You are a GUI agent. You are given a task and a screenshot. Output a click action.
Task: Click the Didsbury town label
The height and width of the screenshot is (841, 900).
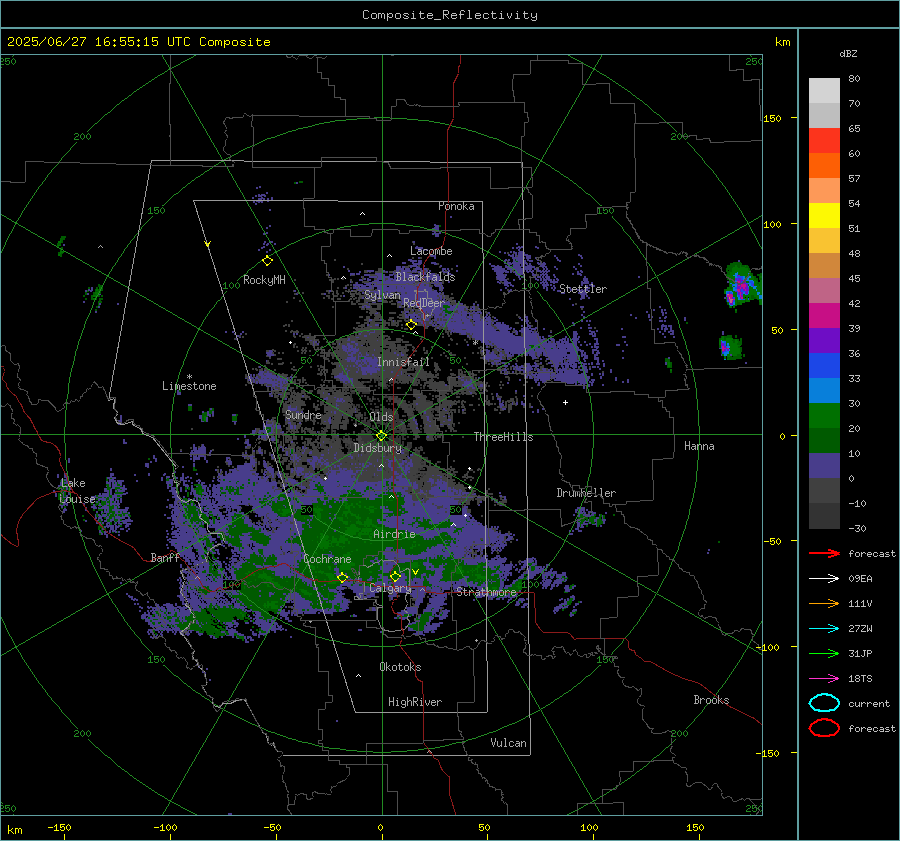377,448
